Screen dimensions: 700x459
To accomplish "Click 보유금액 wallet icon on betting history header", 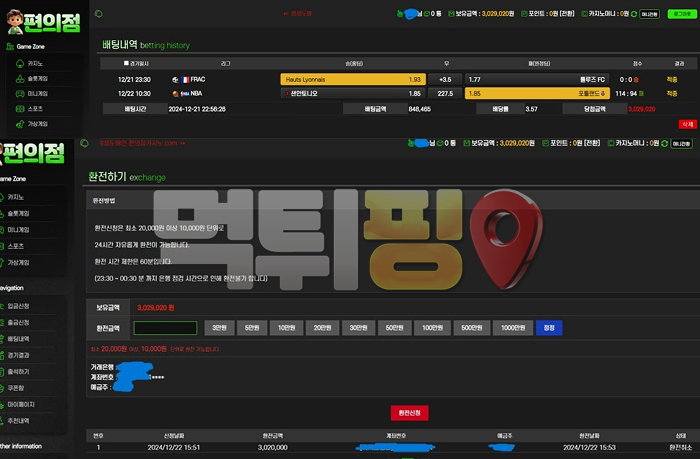I will (451, 14).
